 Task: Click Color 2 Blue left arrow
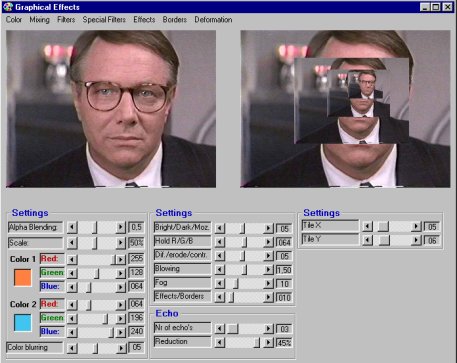(x=72, y=332)
